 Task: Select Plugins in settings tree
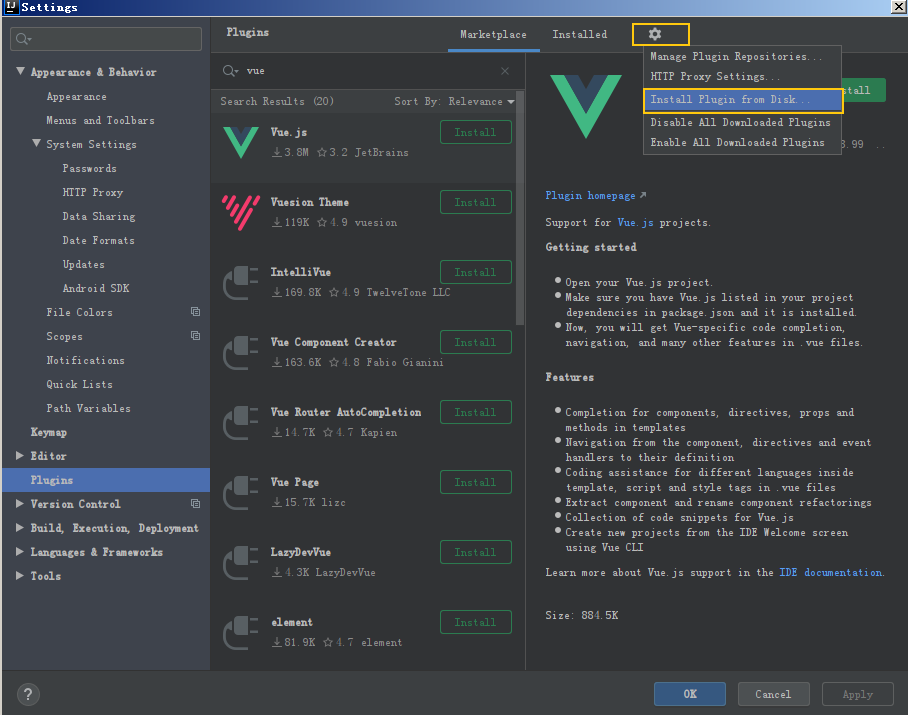pyautogui.click(x=106, y=480)
